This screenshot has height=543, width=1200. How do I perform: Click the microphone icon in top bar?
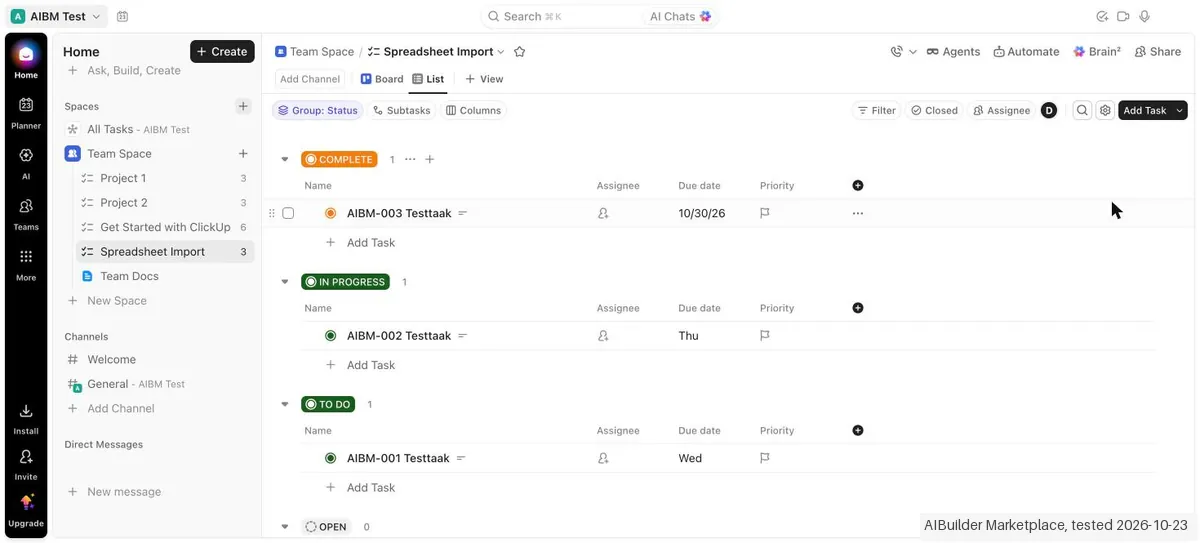(1144, 16)
